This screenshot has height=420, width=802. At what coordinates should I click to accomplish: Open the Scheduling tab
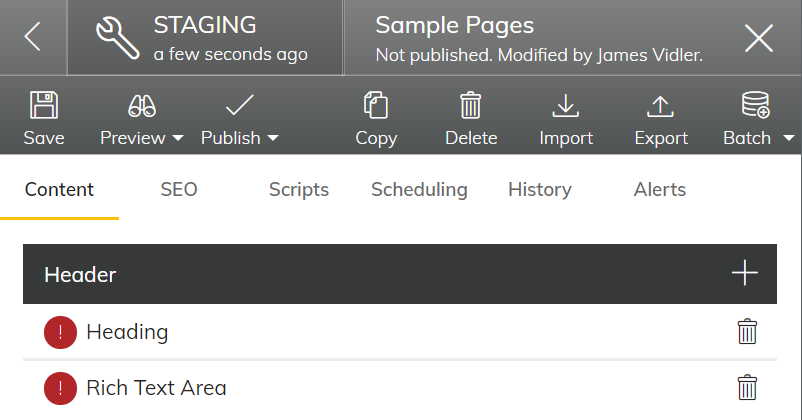(x=419, y=190)
